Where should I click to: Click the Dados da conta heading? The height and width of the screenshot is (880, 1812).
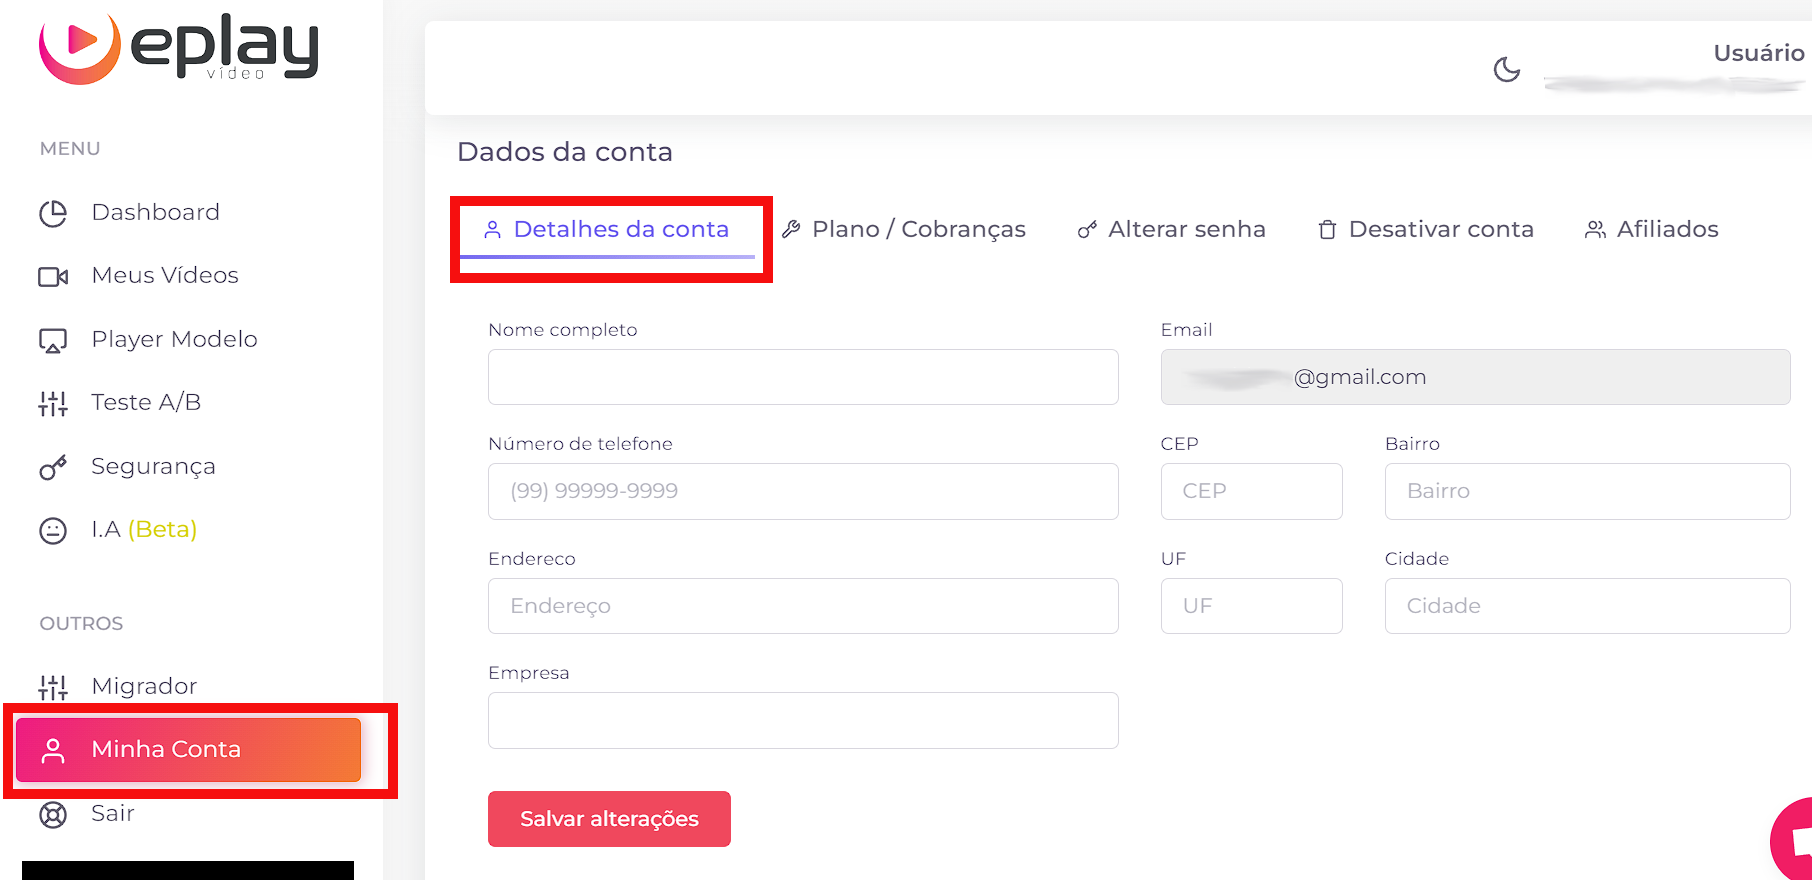pyautogui.click(x=565, y=152)
